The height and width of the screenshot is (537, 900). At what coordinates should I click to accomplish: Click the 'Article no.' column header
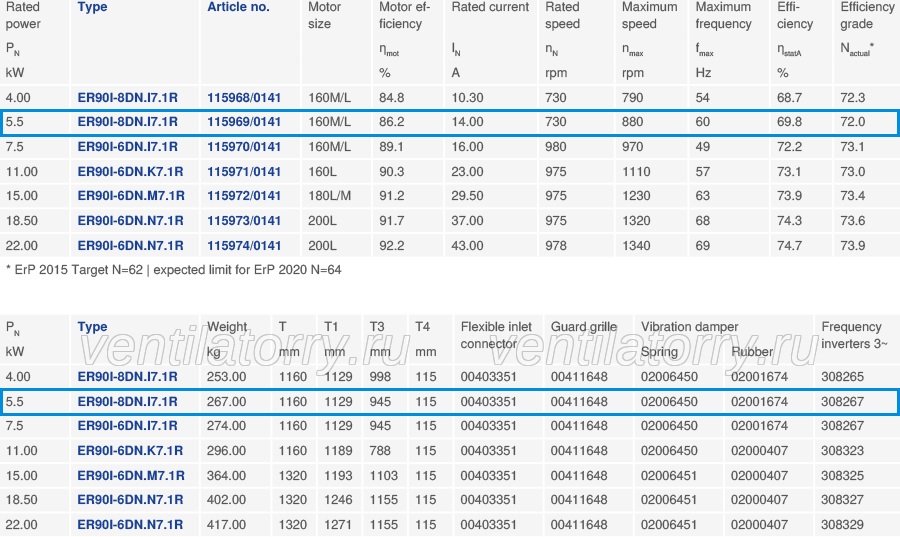coord(238,7)
